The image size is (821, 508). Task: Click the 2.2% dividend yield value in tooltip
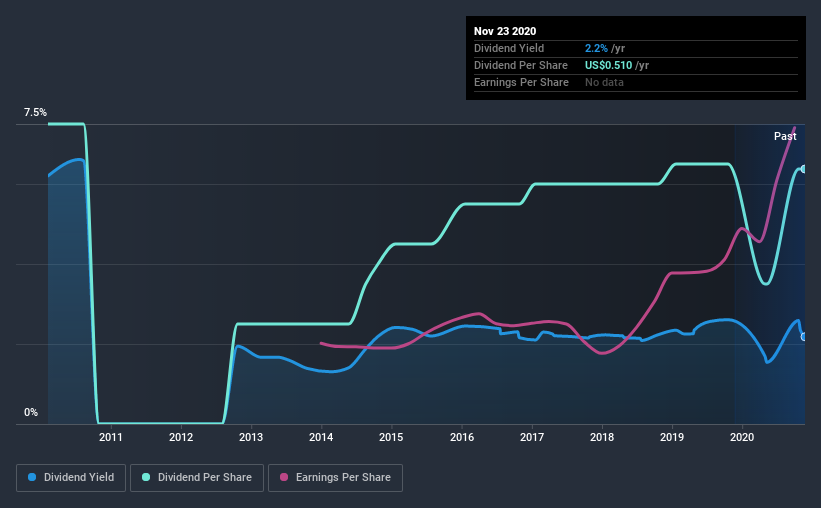click(x=596, y=48)
